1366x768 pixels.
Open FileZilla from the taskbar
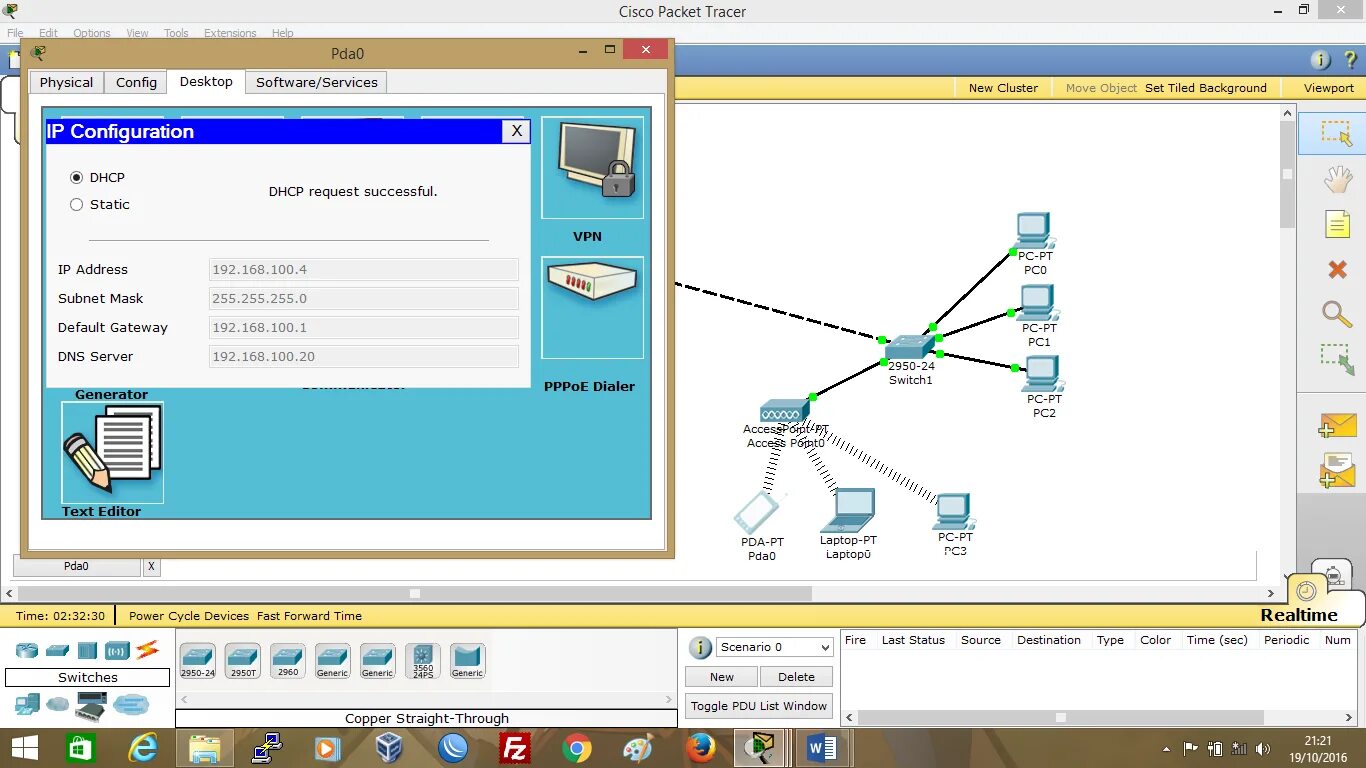[514, 748]
